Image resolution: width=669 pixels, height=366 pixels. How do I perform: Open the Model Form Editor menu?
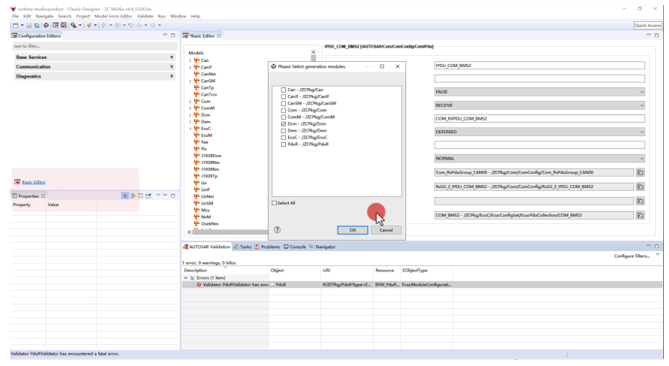click(113, 16)
